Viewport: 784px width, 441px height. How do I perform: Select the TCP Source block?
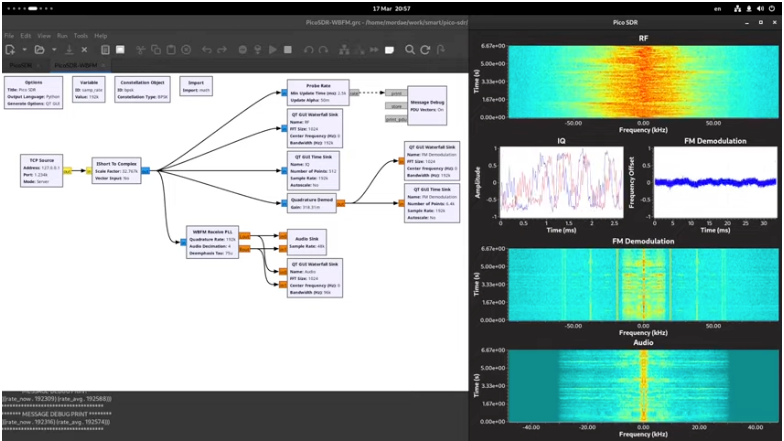[42, 170]
